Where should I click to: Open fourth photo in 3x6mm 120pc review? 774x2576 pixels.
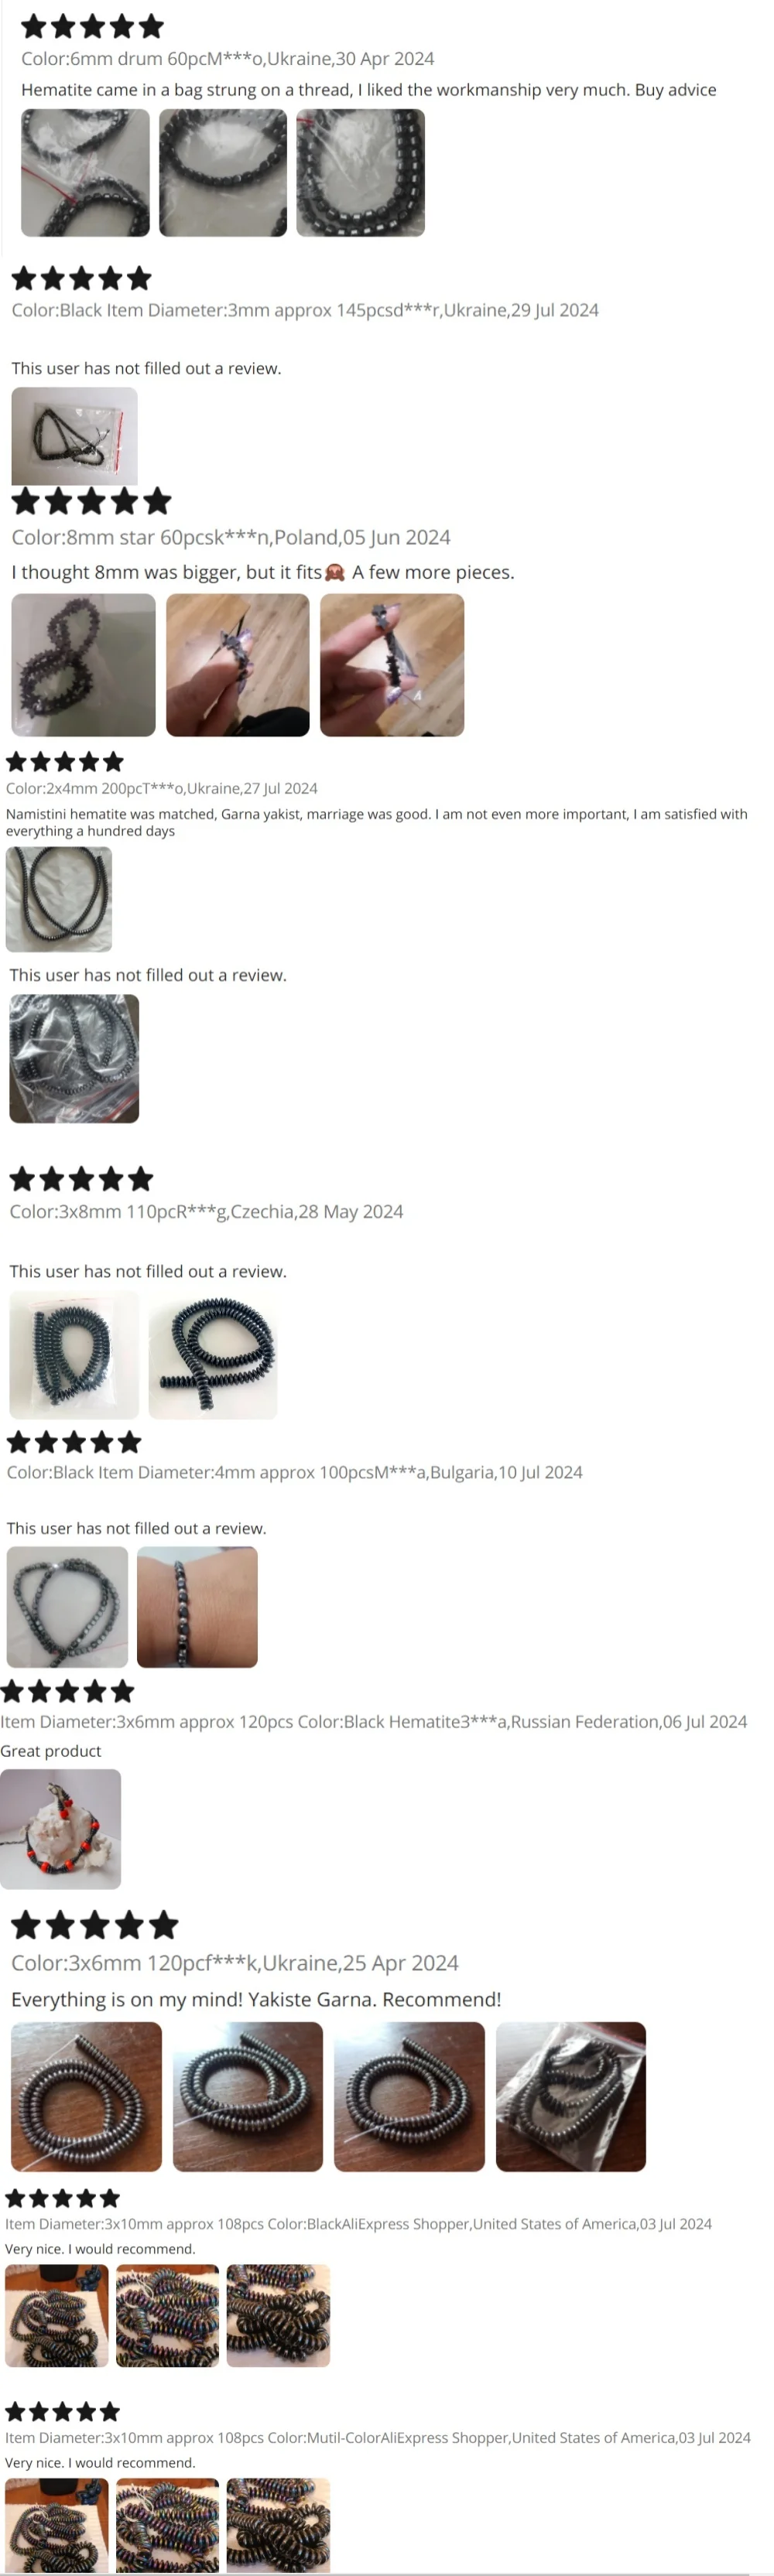(571, 2097)
